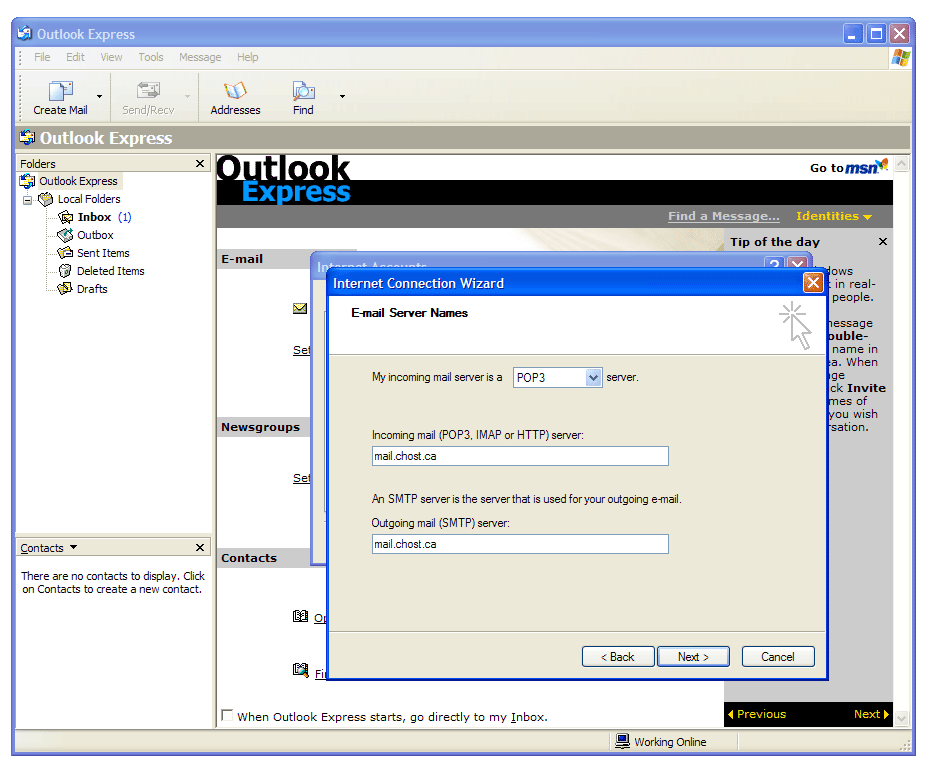Open the incoming server type dropdown
The height and width of the screenshot is (781, 931).
click(593, 378)
